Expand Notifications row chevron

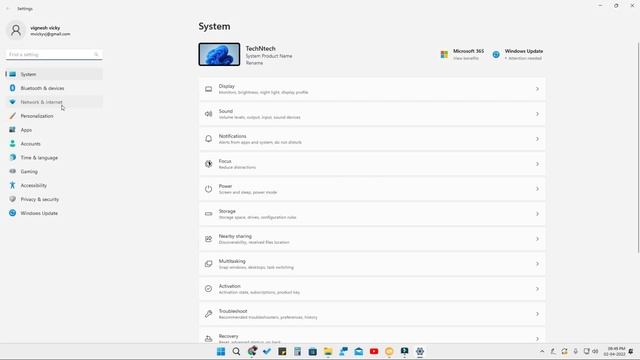[537, 139]
